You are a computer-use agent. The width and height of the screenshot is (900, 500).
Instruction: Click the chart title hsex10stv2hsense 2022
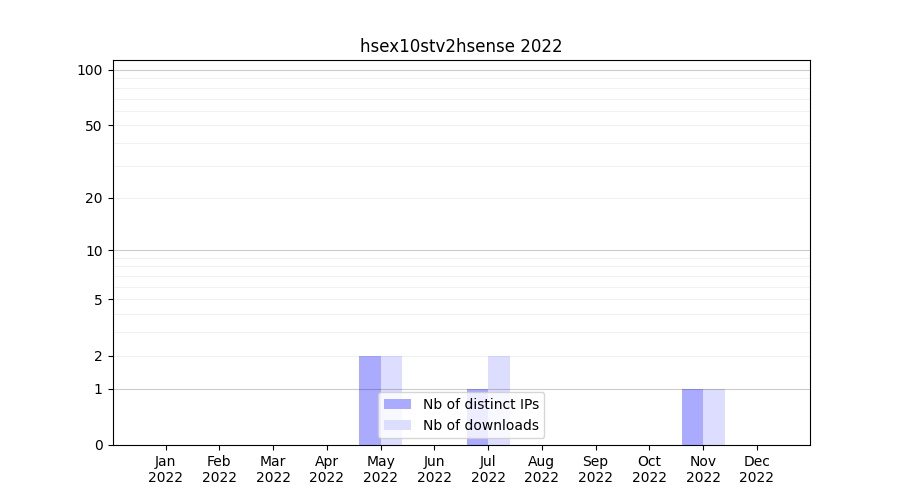(461, 46)
